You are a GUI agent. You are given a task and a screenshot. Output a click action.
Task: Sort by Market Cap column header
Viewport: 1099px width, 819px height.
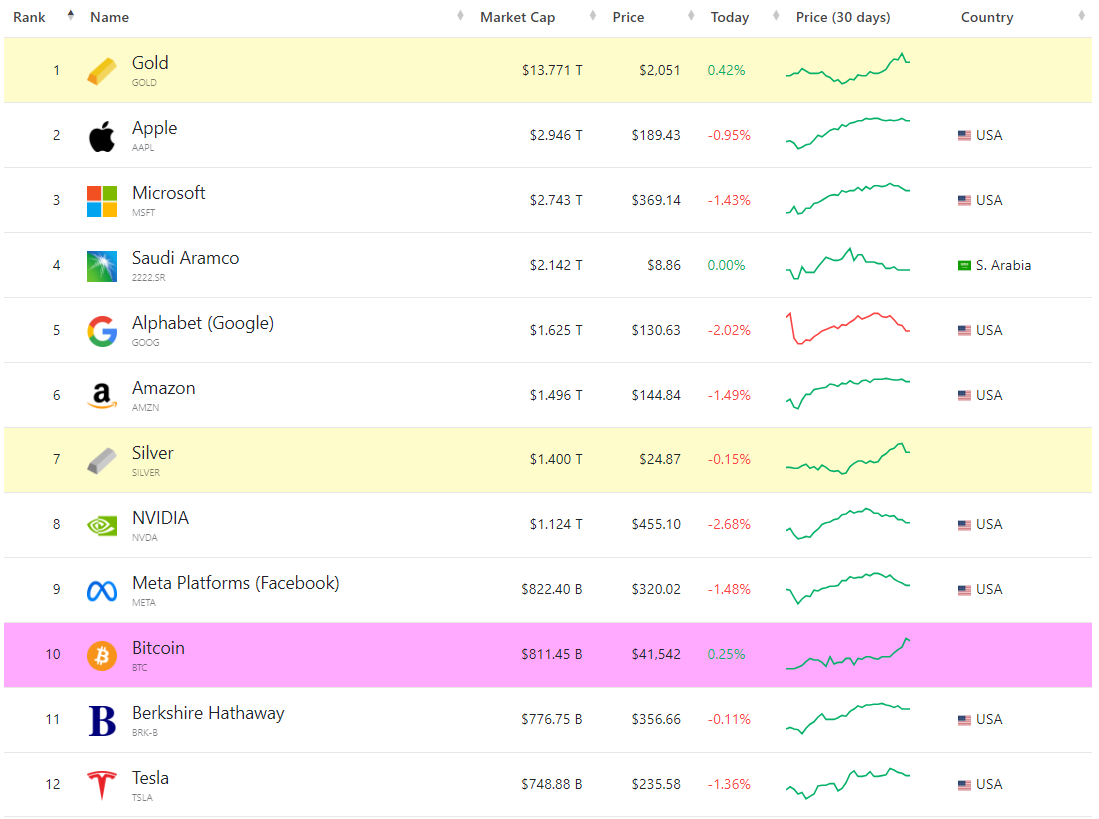tap(517, 17)
